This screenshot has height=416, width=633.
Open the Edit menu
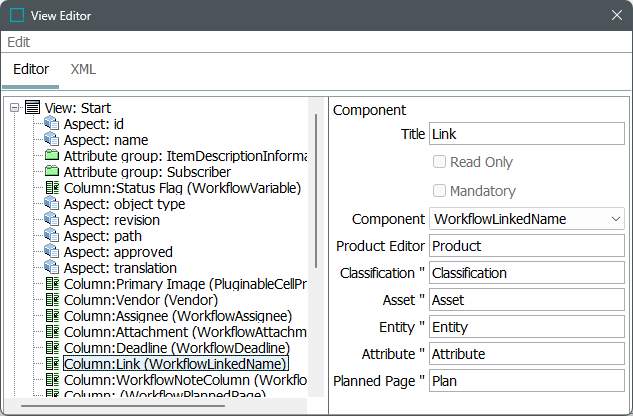[19, 42]
